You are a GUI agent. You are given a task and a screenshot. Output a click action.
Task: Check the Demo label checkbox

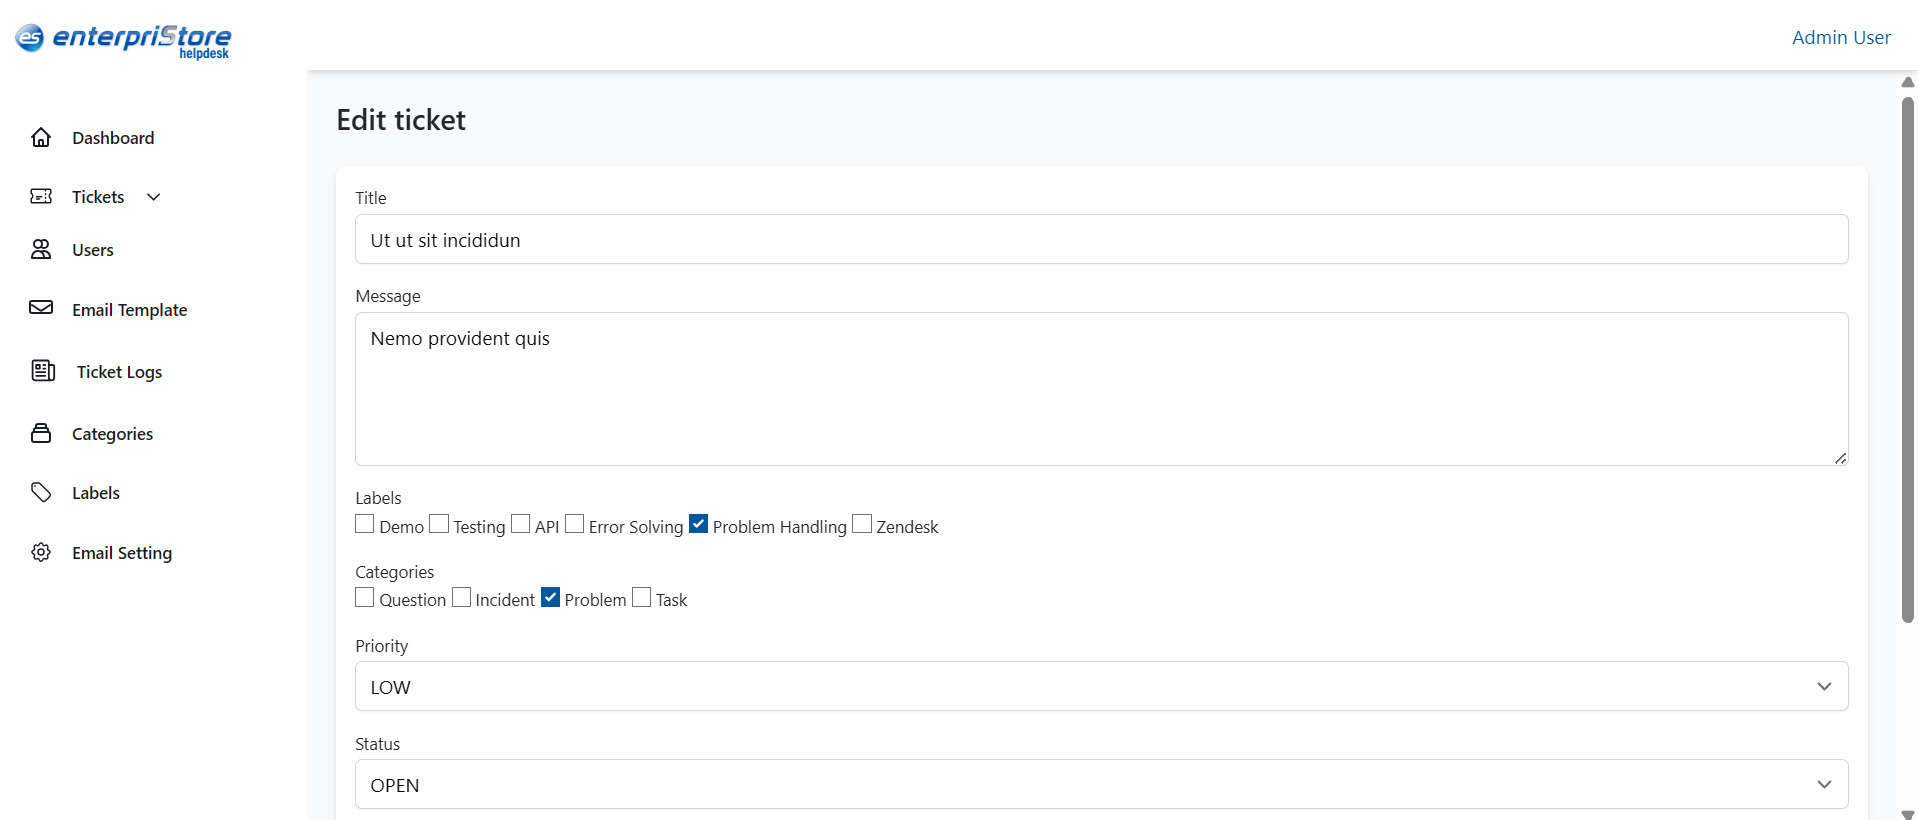[365, 524]
